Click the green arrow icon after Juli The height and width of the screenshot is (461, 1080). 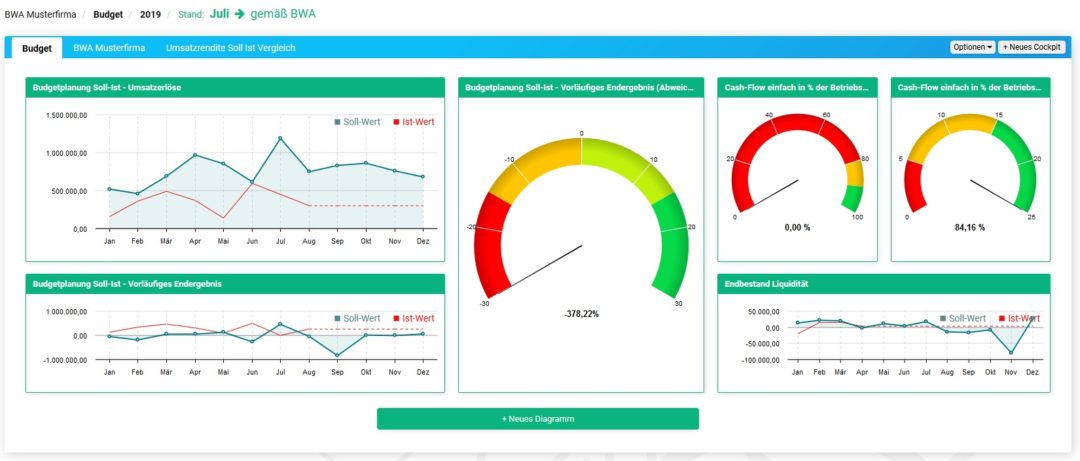click(x=239, y=15)
